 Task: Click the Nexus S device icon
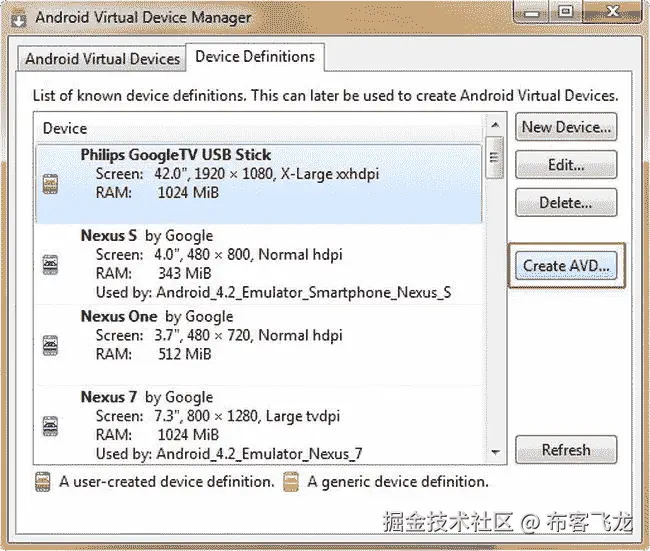tap(51, 265)
